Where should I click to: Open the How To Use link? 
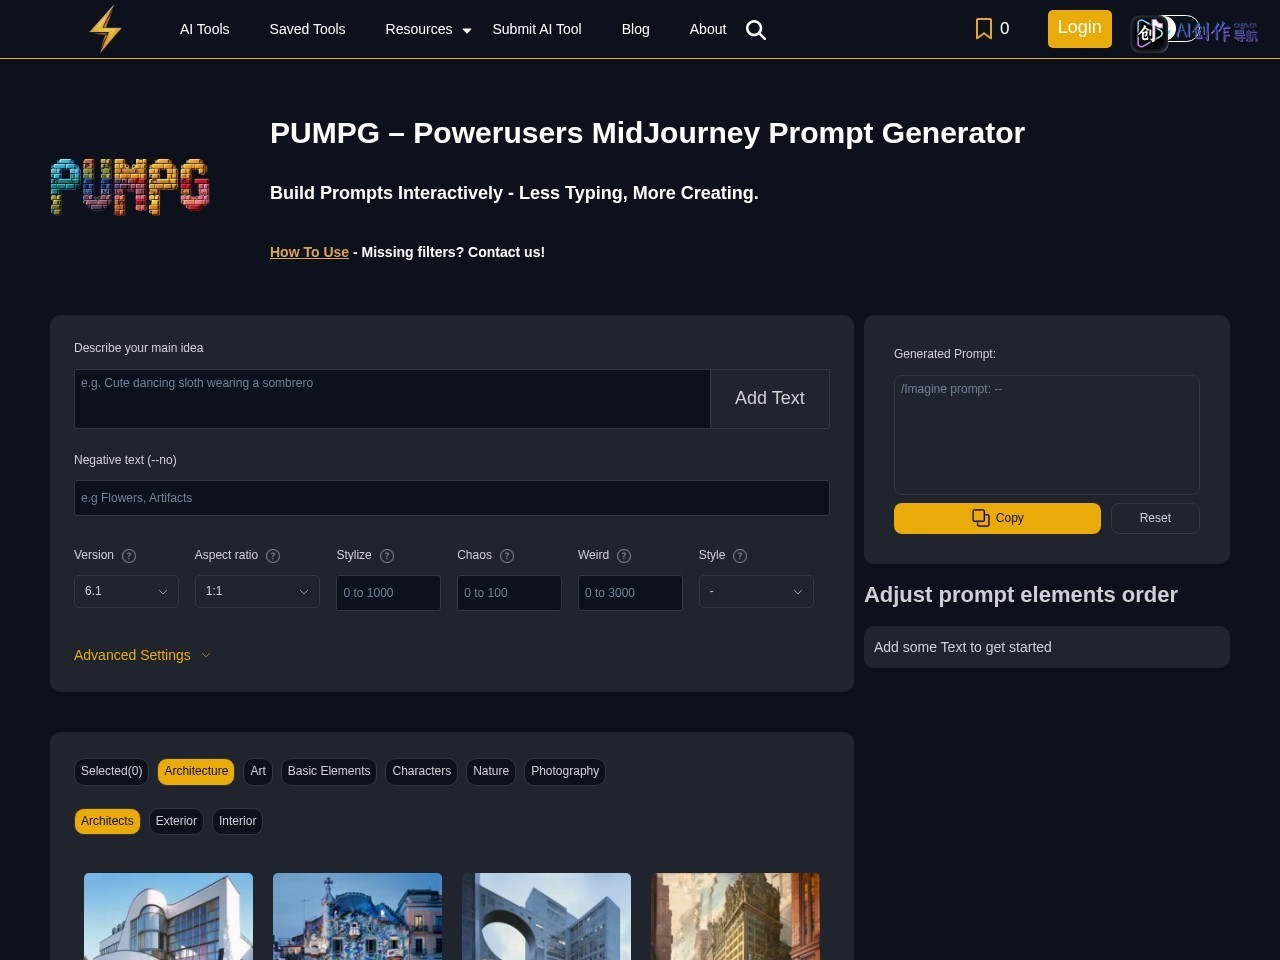(309, 252)
